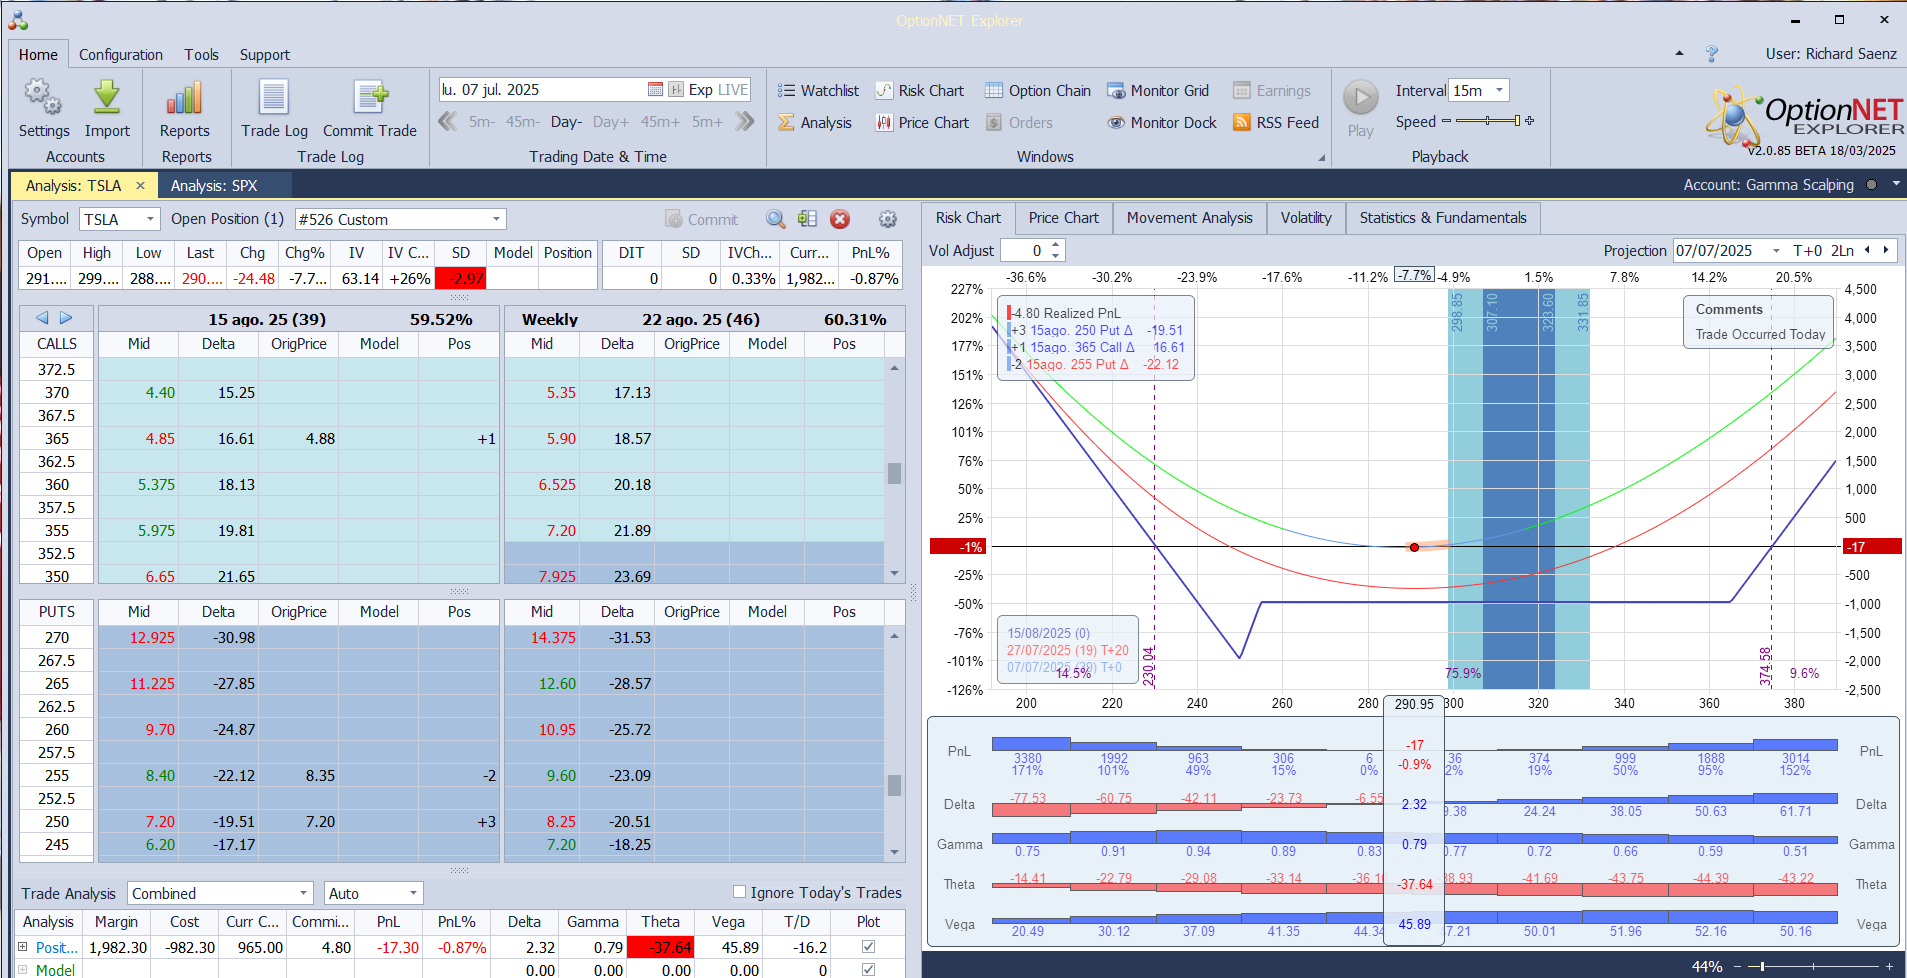Click the Vol Adjust input field

[1025, 250]
